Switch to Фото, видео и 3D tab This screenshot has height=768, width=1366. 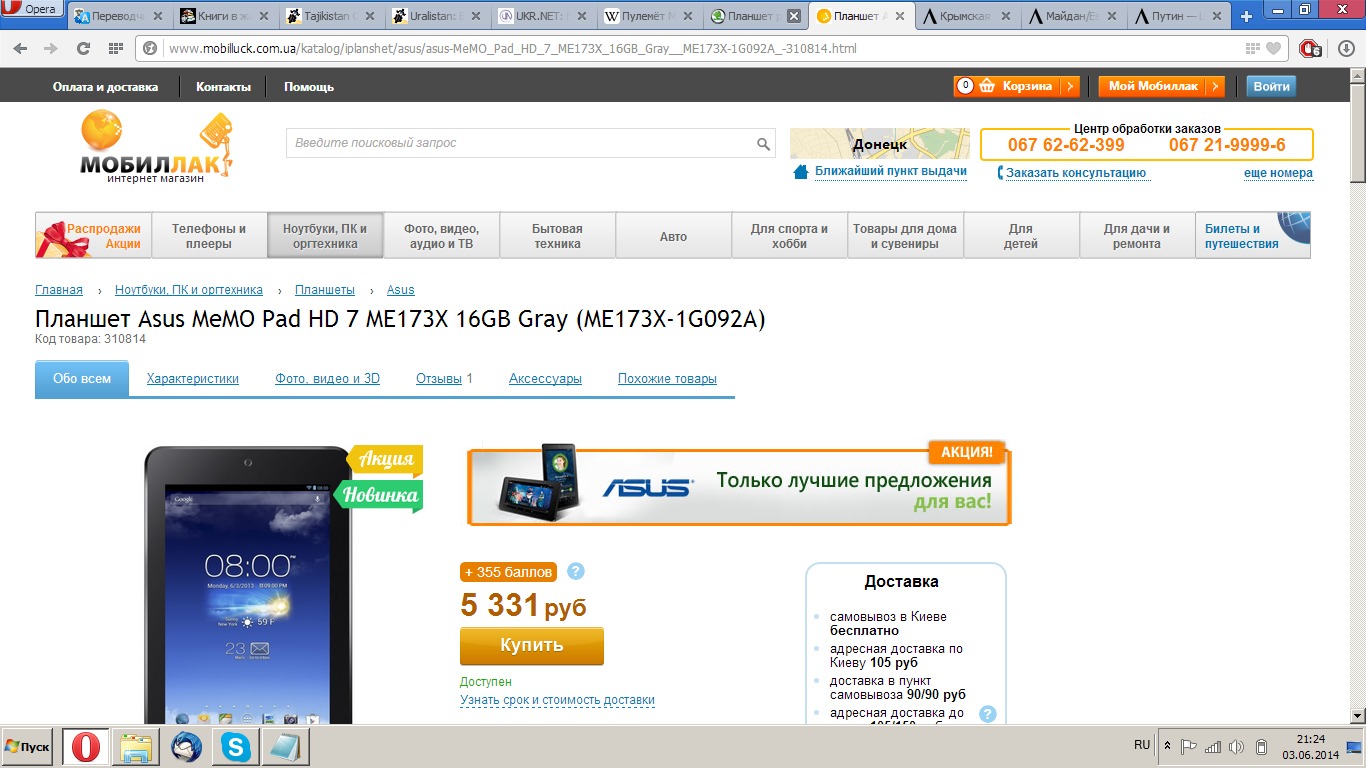[328, 379]
